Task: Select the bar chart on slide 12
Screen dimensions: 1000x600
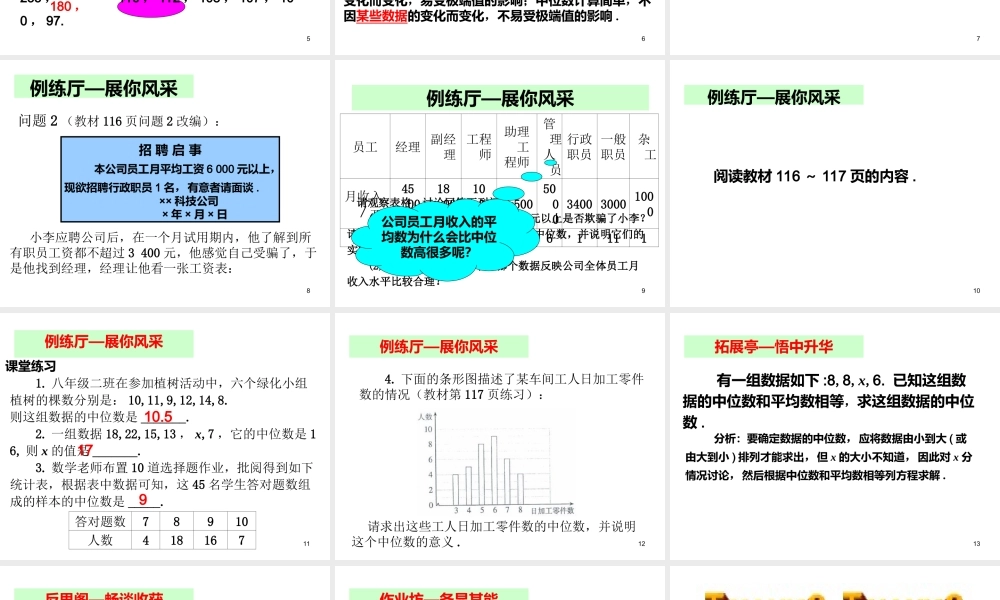Action: point(490,460)
